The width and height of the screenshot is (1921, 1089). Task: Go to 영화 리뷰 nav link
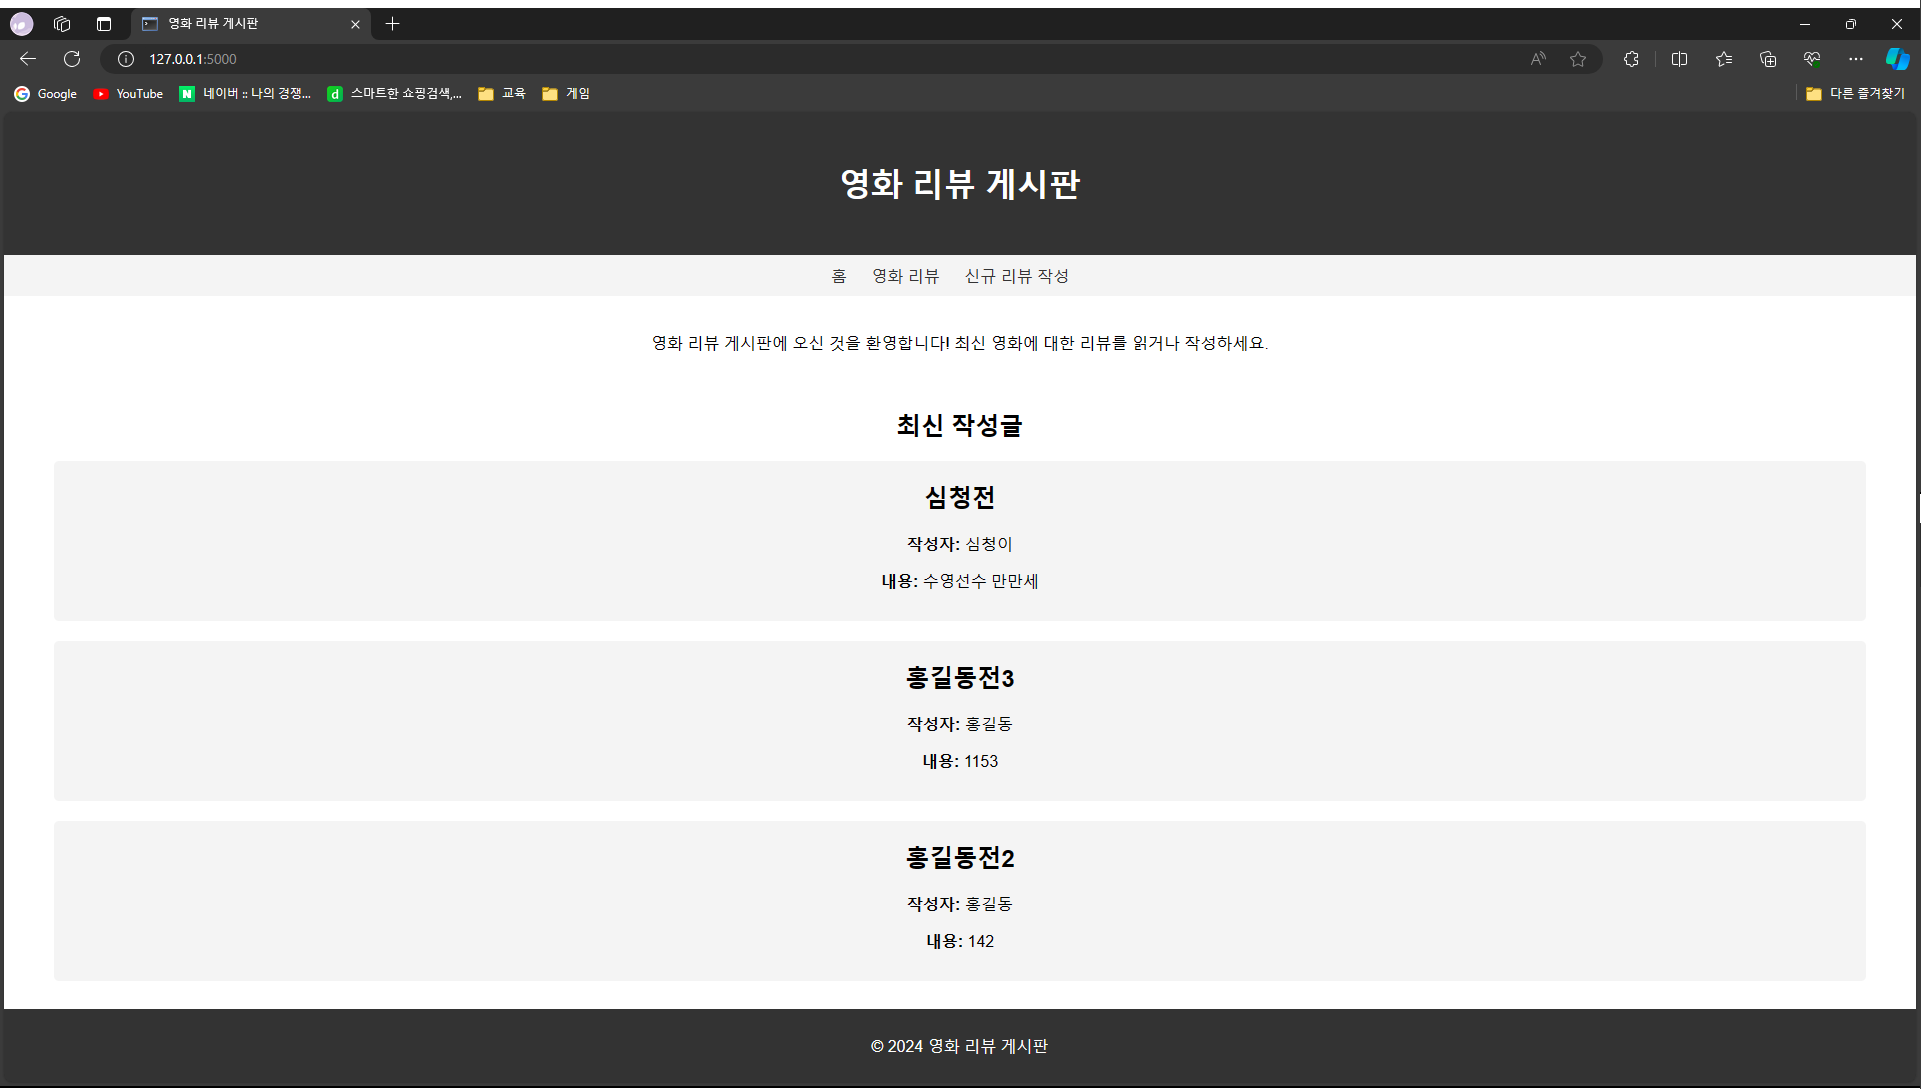905,276
